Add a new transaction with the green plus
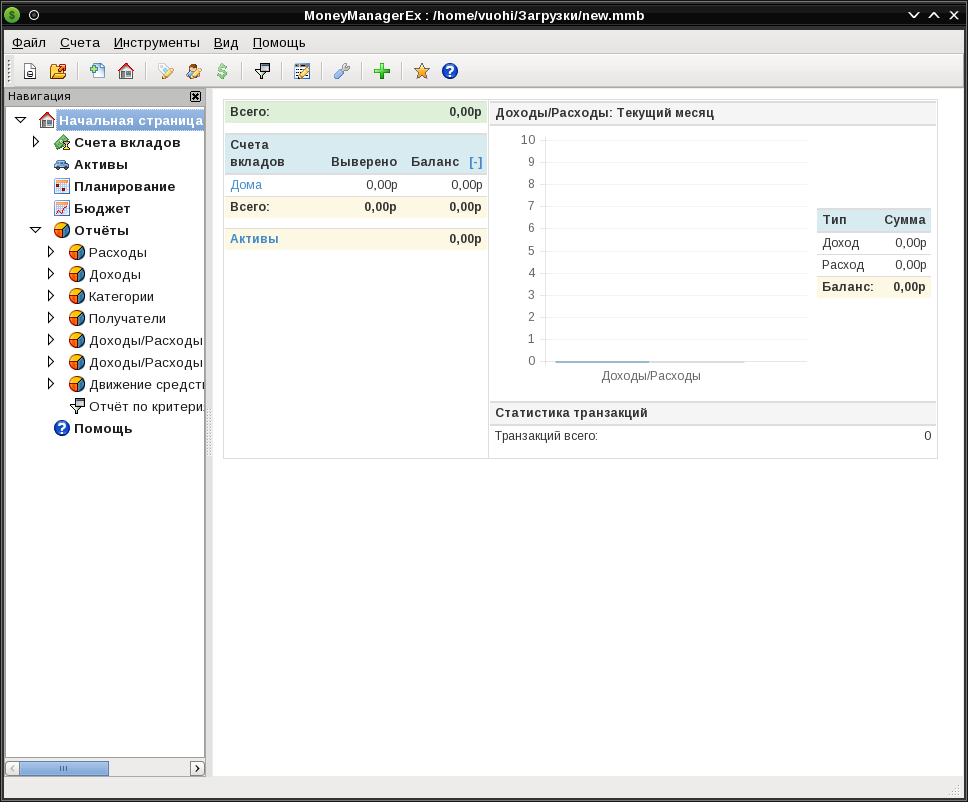968x802 pixels. pyautogui.click(x=381, y=71)
